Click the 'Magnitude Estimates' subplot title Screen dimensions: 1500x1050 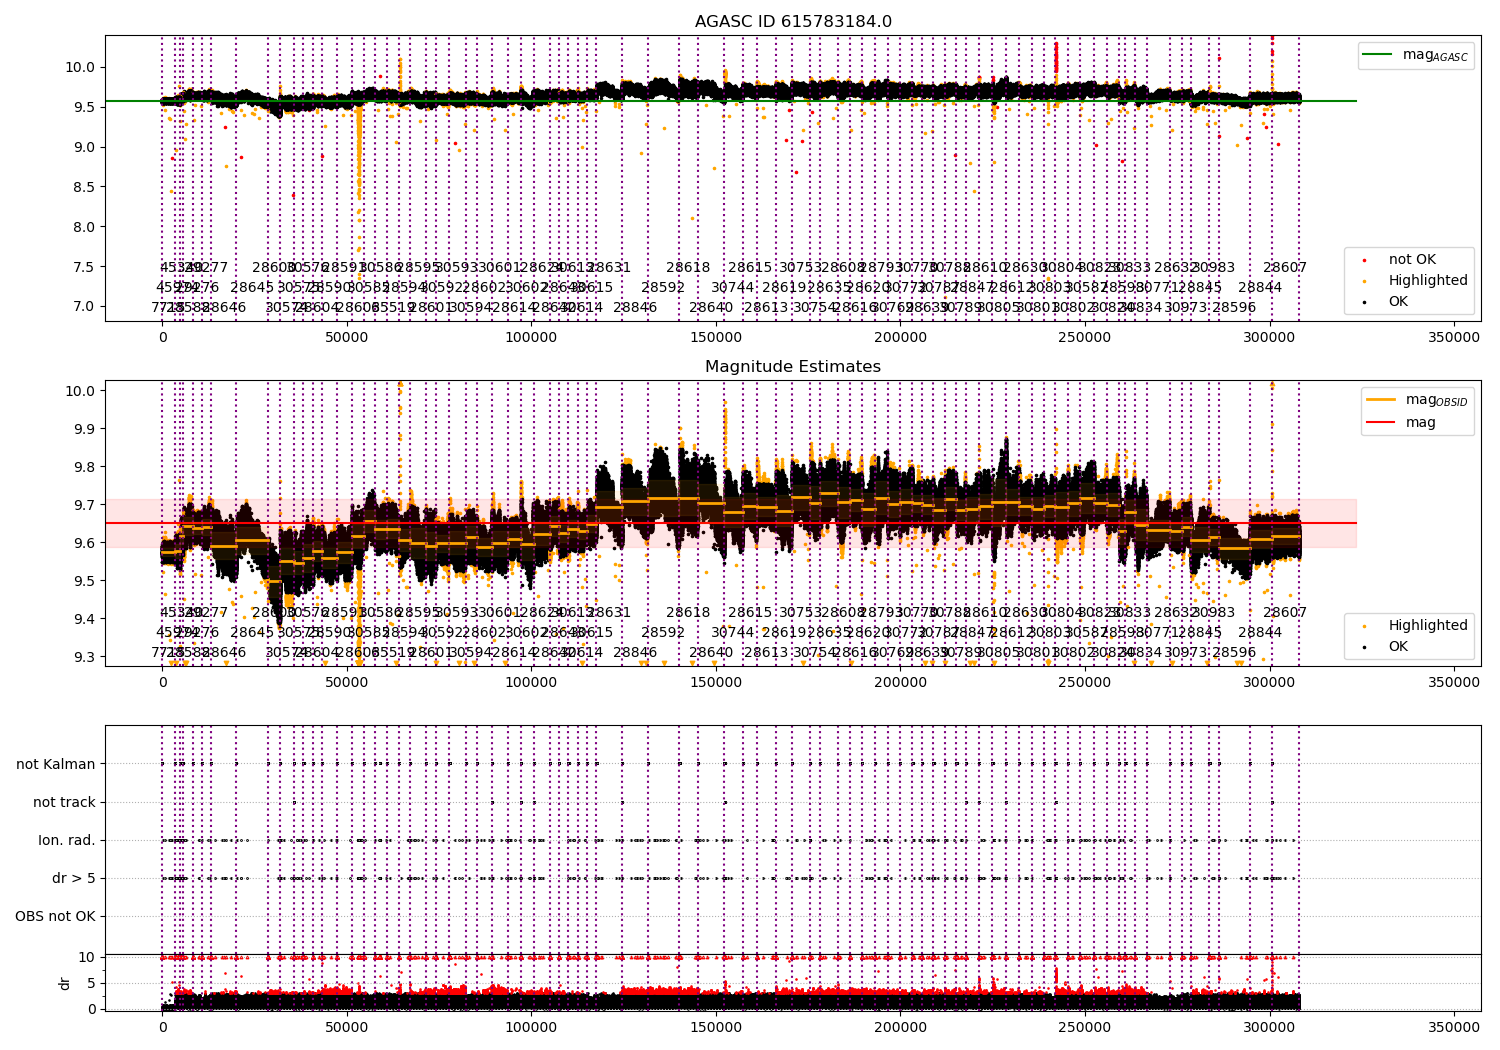tap(793, 367)
